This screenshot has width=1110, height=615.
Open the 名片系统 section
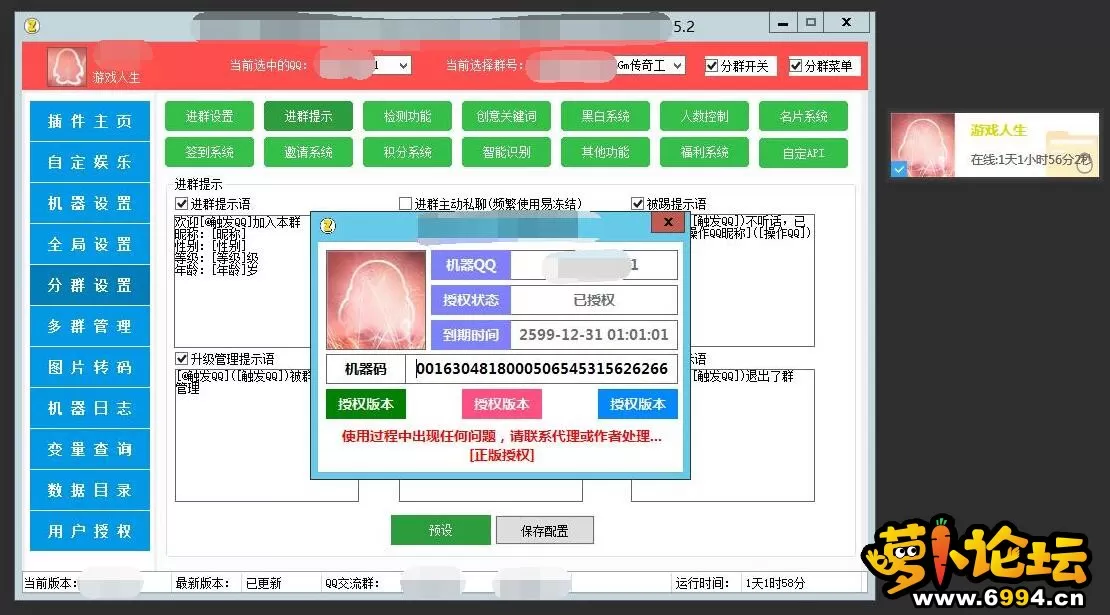pos(803,116)
